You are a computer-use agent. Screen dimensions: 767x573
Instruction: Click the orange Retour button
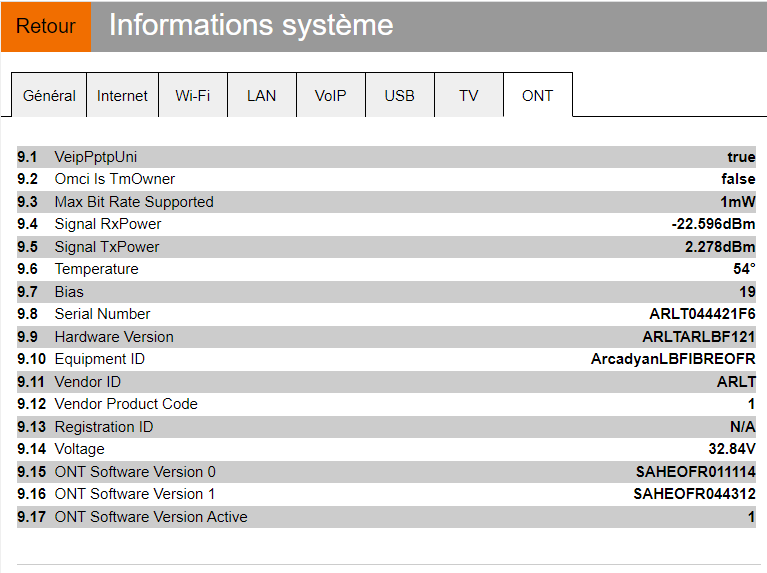46,26
